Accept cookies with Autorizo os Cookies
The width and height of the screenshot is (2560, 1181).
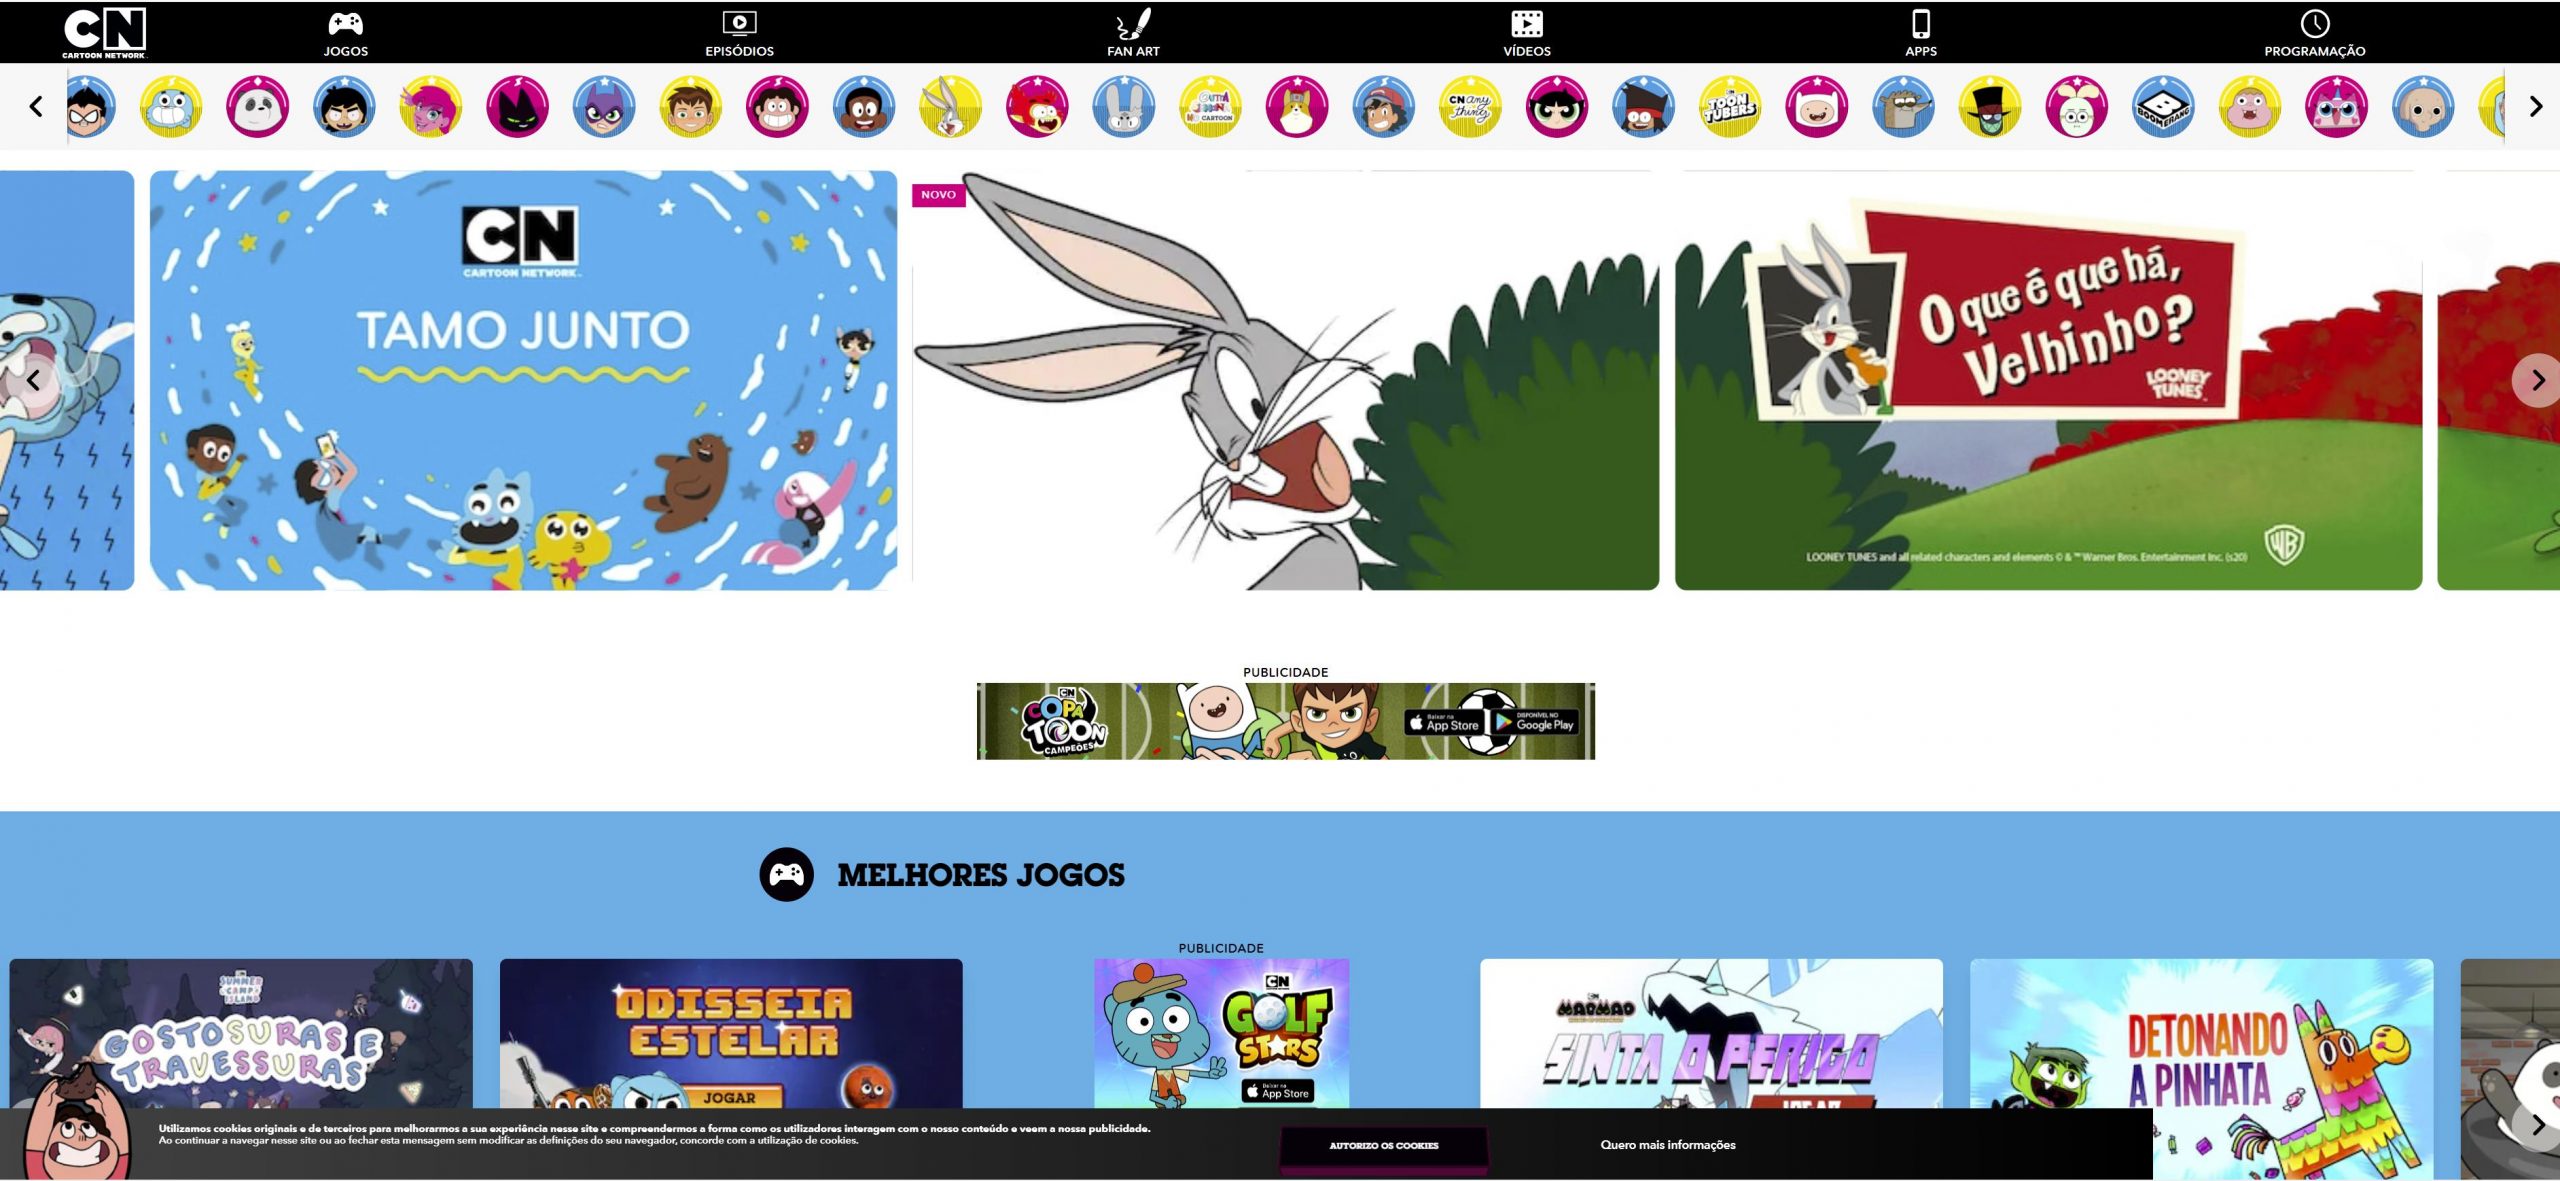[1384, 1146]
